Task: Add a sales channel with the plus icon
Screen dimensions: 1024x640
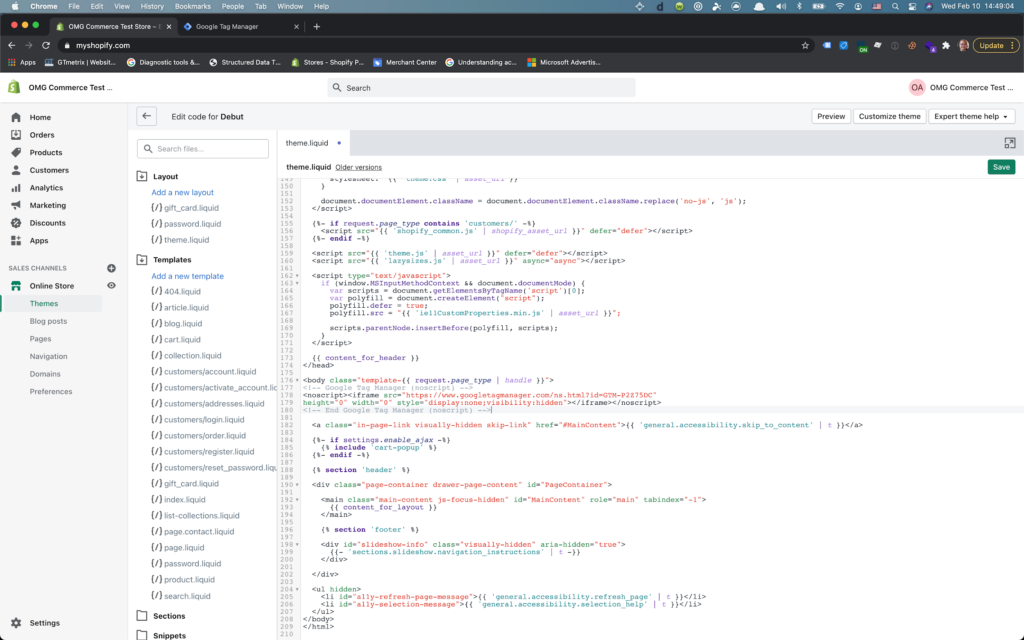Action: pos(111,268)
